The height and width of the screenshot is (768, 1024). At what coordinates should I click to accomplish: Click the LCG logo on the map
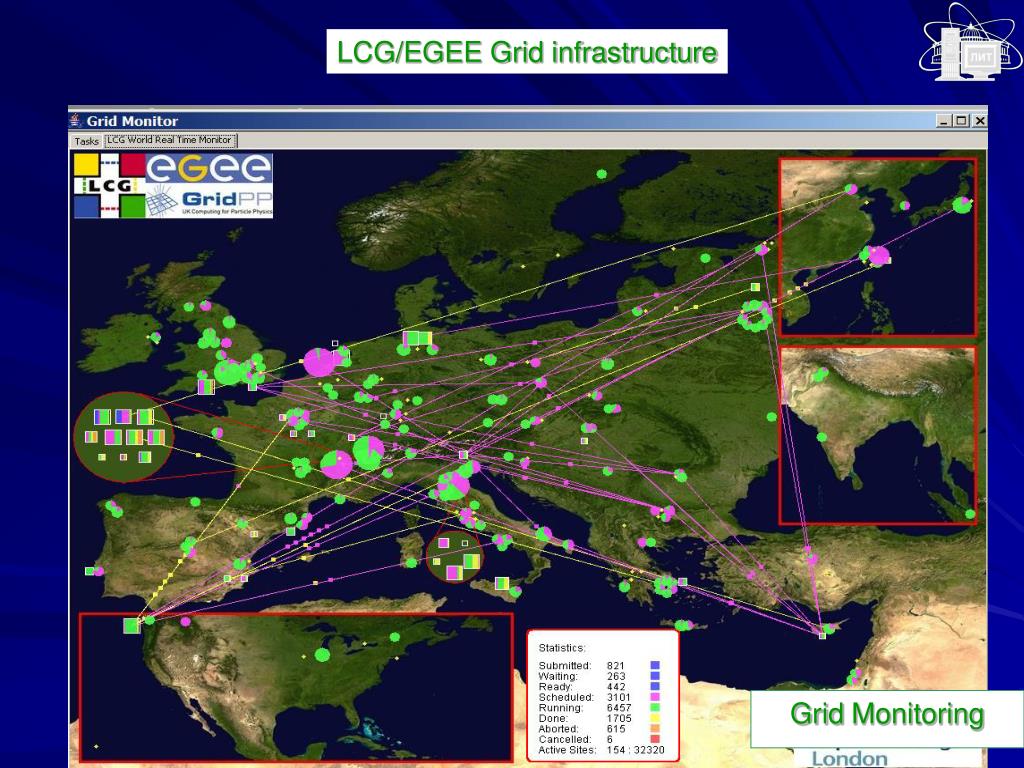pos(109,185)
